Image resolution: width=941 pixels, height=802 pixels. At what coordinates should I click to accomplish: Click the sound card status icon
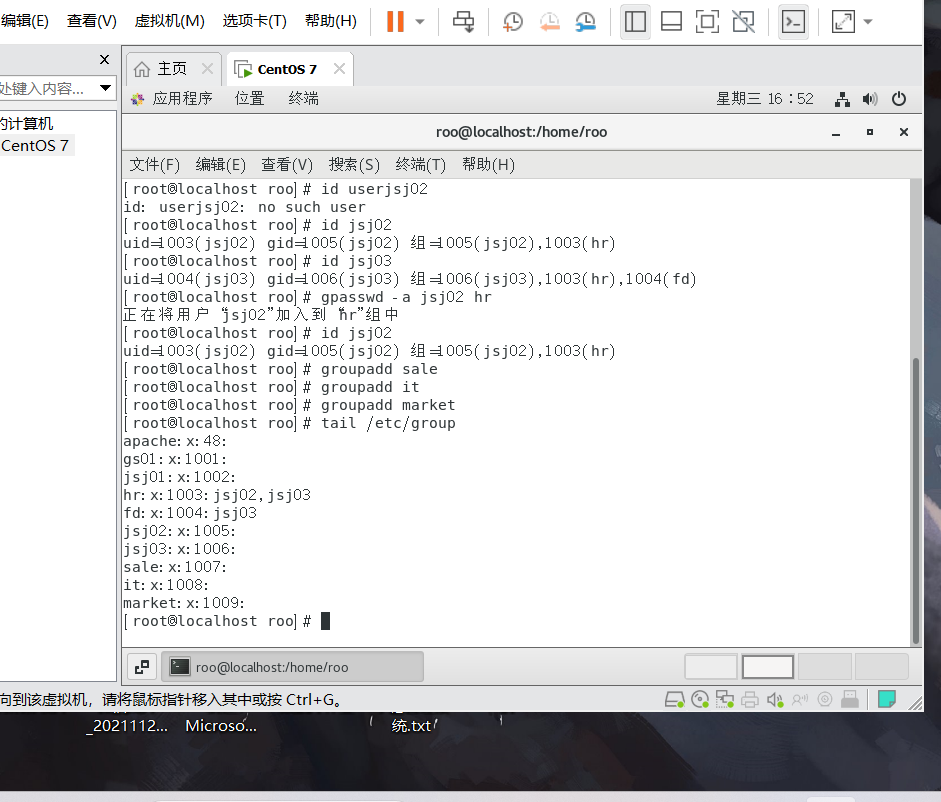tap(775, 699)
